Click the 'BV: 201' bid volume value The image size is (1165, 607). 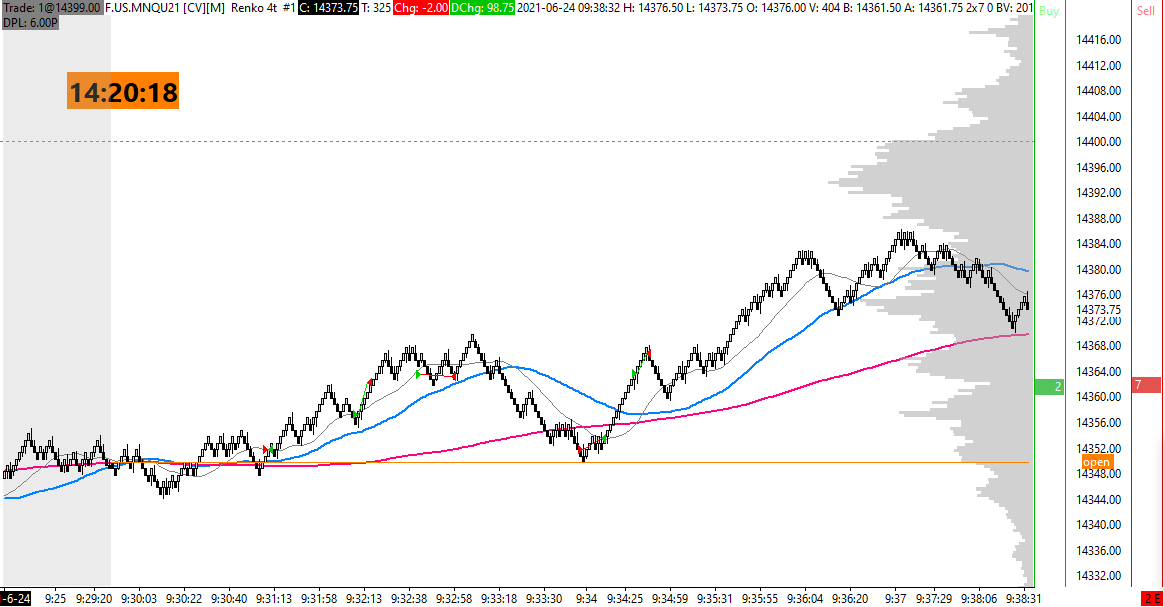pyautogui.click(x=1014, y=8)
